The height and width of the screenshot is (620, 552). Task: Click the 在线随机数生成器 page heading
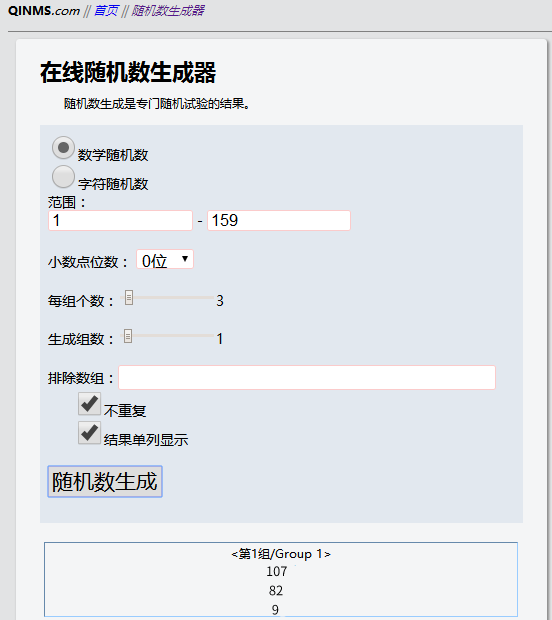point(128,72)
